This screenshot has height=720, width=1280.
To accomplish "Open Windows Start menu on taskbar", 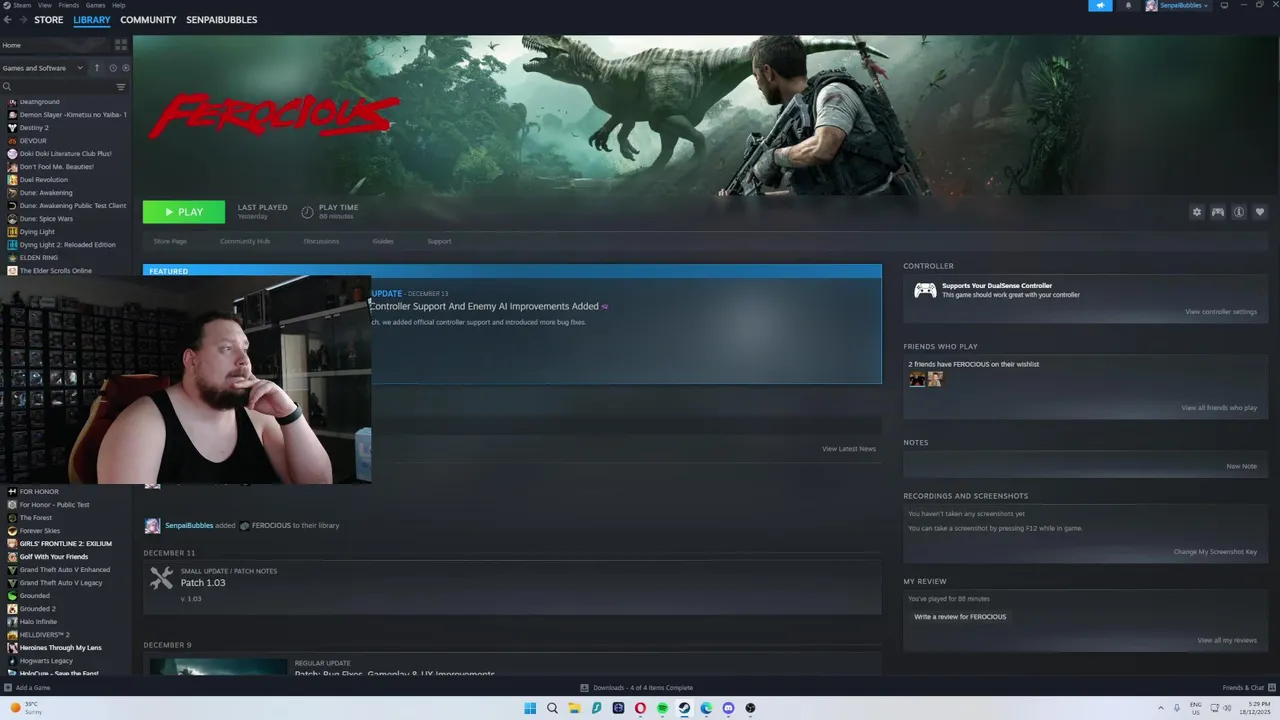I will click(530, 708).
